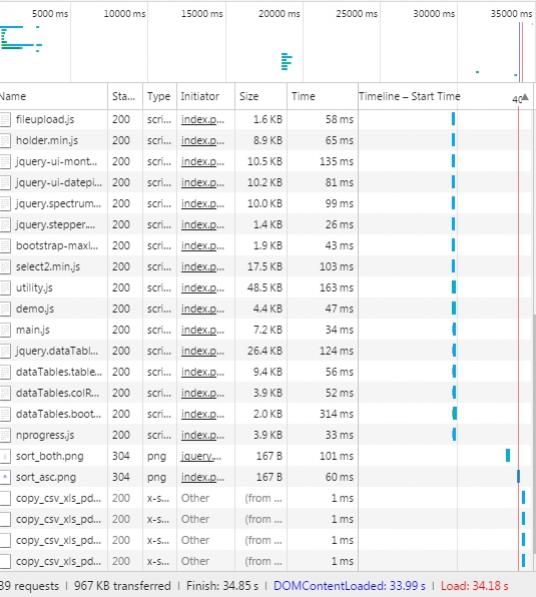The height and width of the screenshot is (597, 536).
Task: Click the 20000 ms cluster in overview
Action: pos(286,62)
